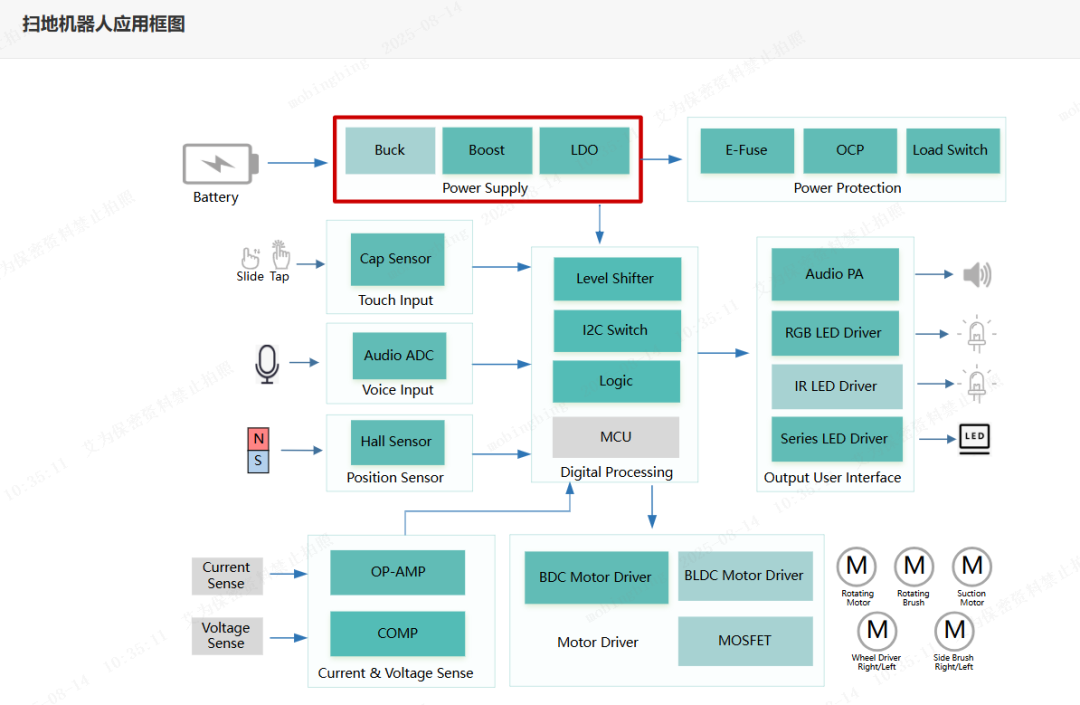The height and width of the screenshot is (705, 1080).
Task: Click the microphone icon for voice input
Action: [x=266, y=364]
